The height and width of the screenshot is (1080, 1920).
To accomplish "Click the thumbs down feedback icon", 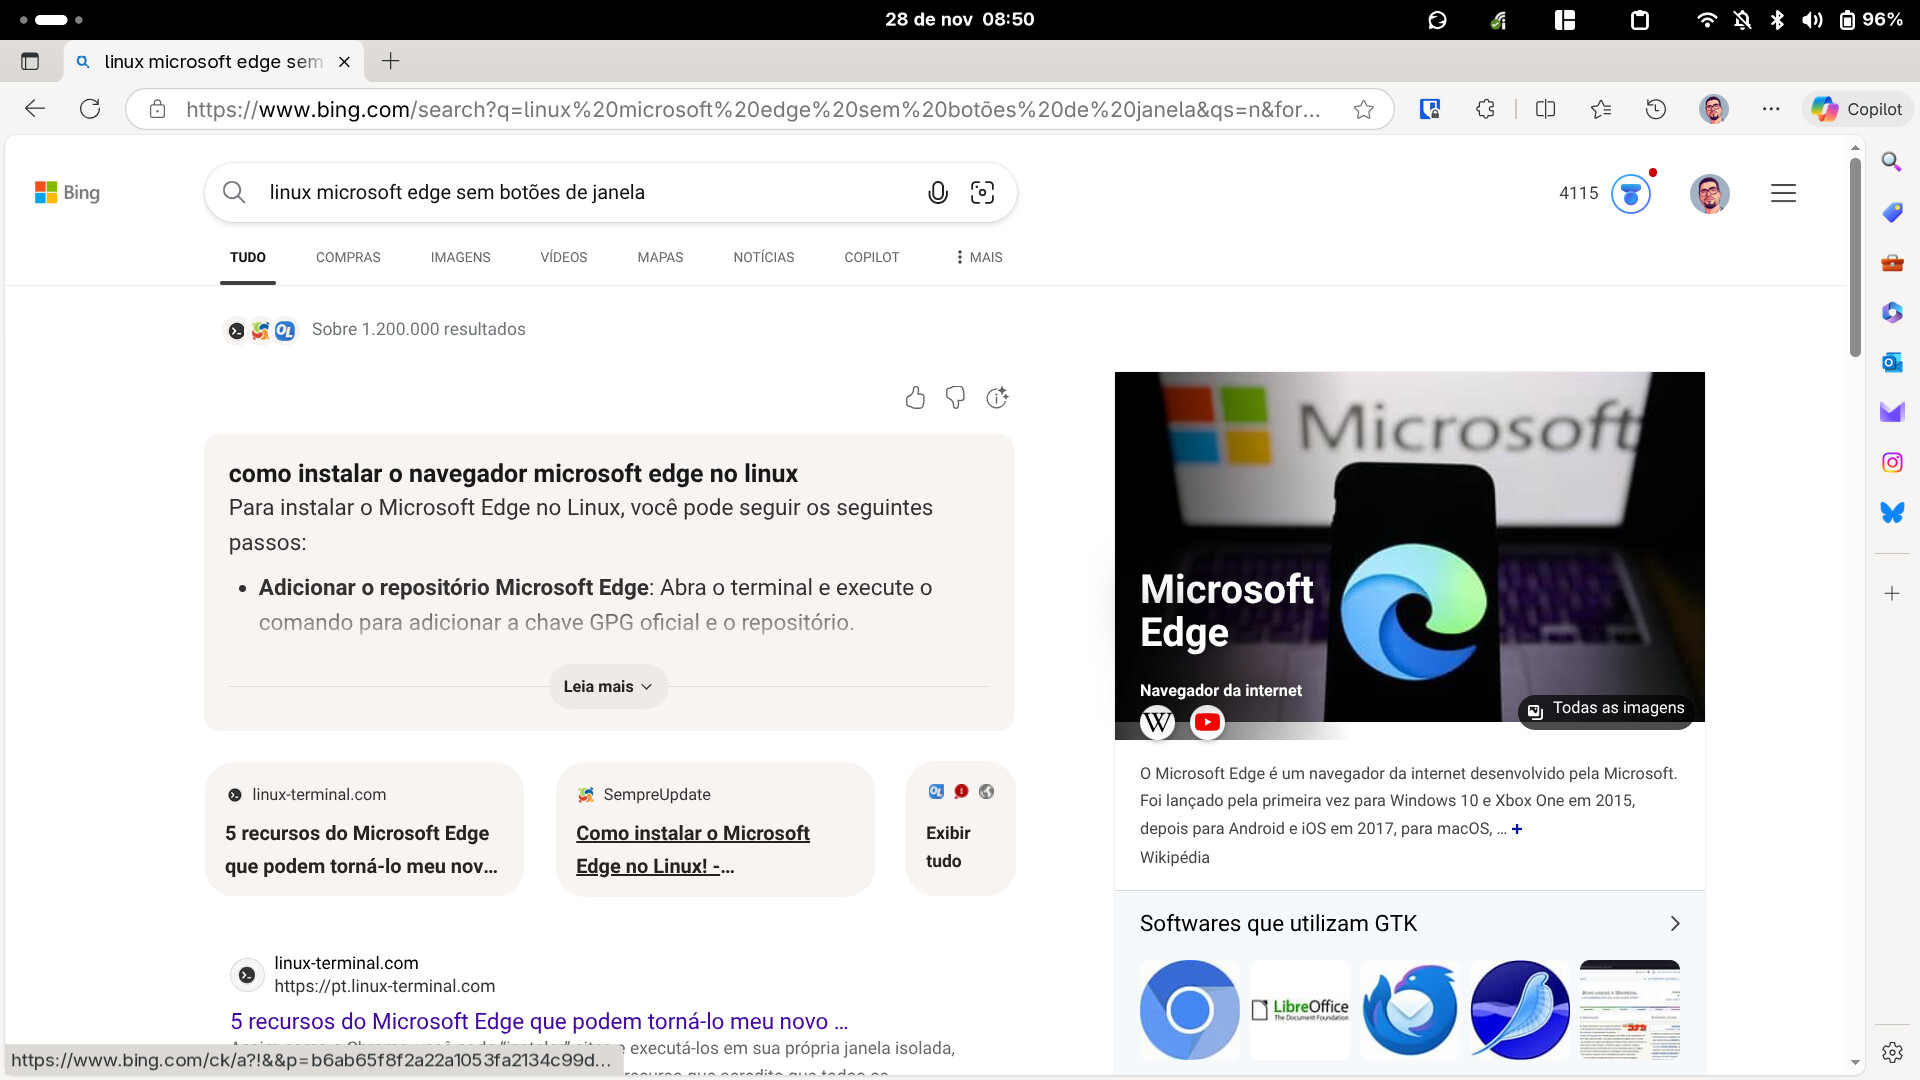I will [x=955, y=398].
